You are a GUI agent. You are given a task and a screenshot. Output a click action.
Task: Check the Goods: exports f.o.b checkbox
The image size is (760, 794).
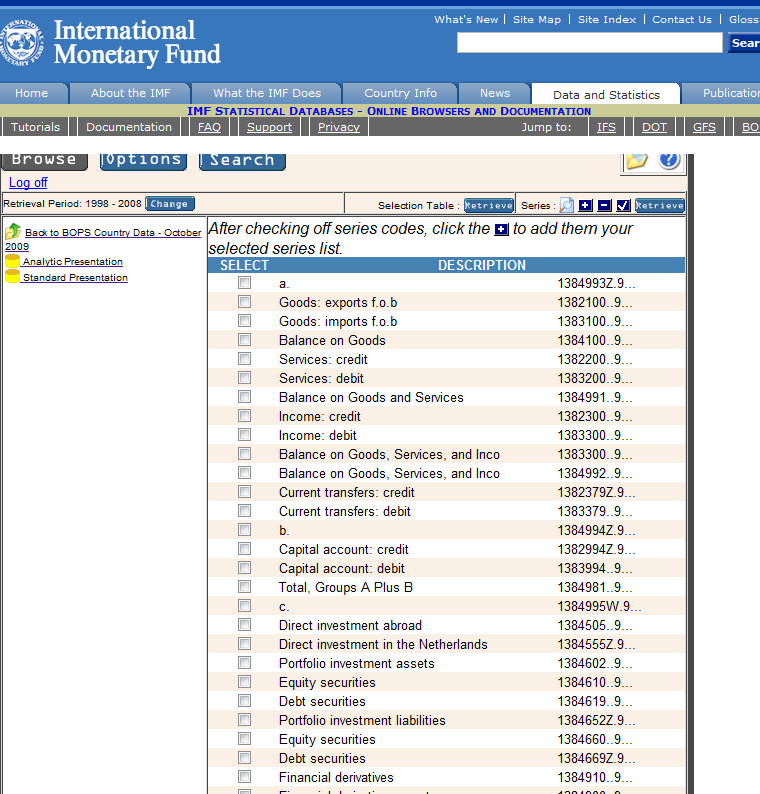pos(244,302)
